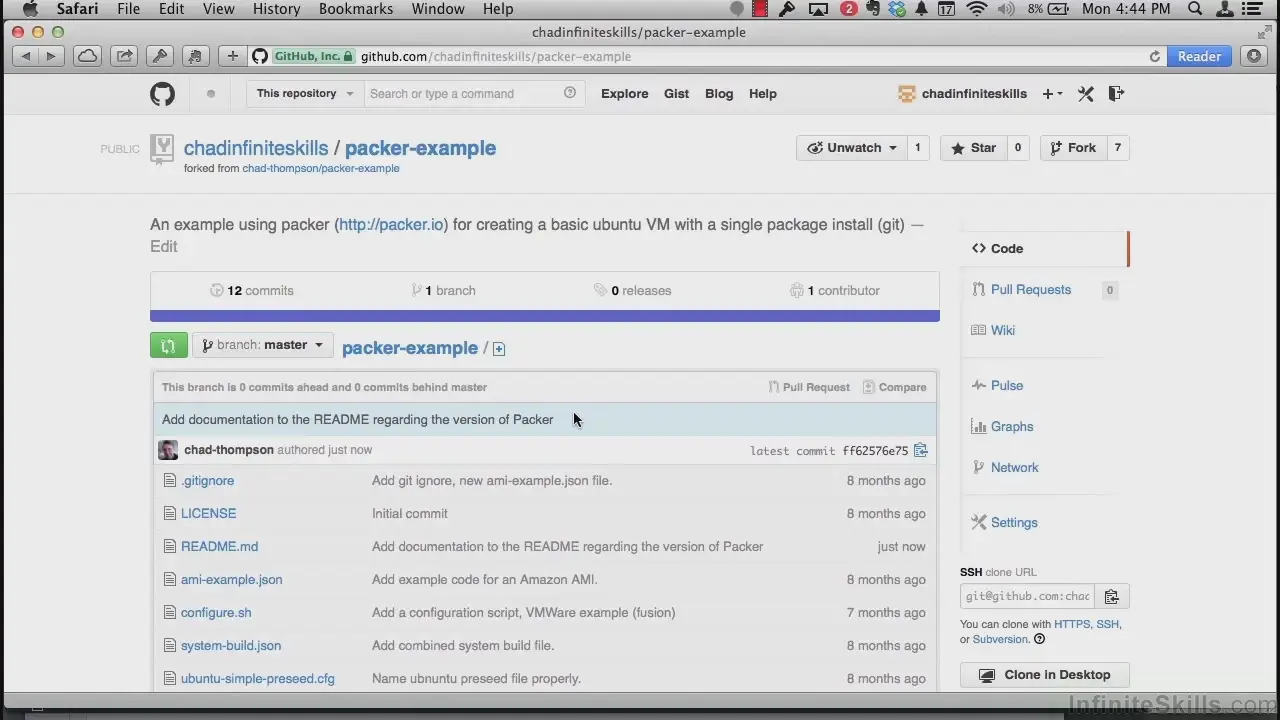Open the History menu

[276, 9]
